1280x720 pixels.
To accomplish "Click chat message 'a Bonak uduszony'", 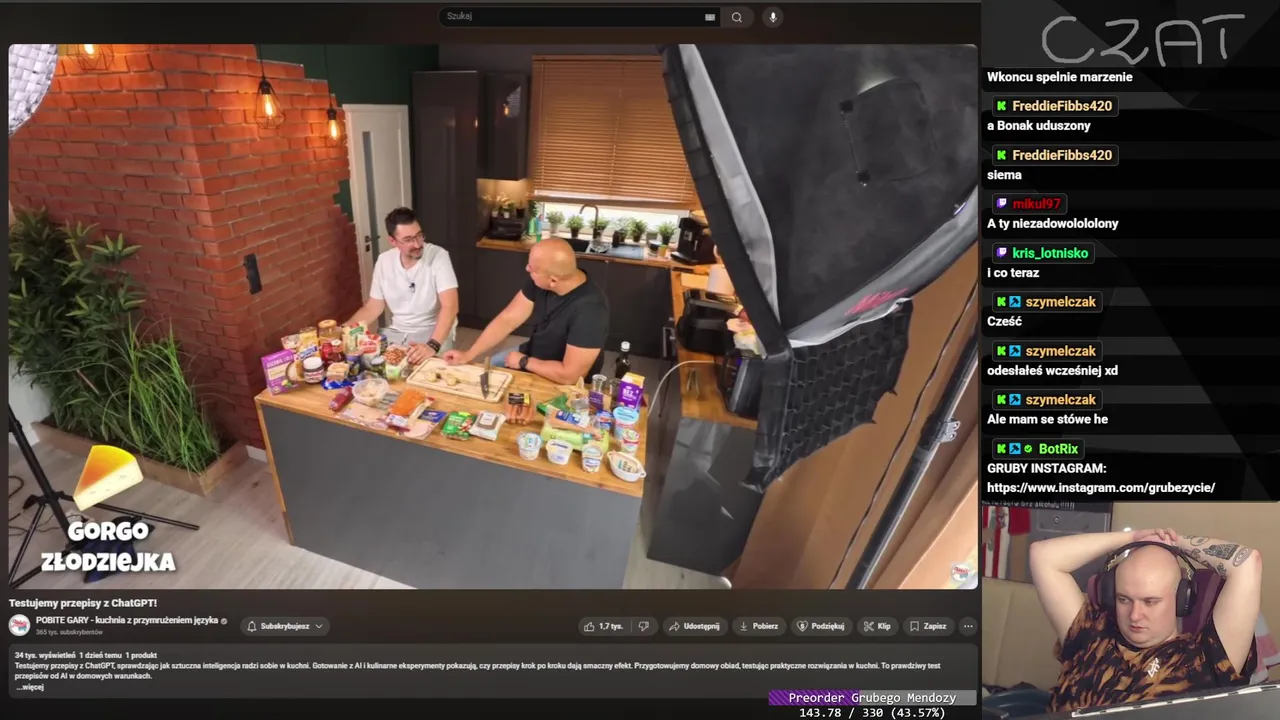I will pos(1038,126).
